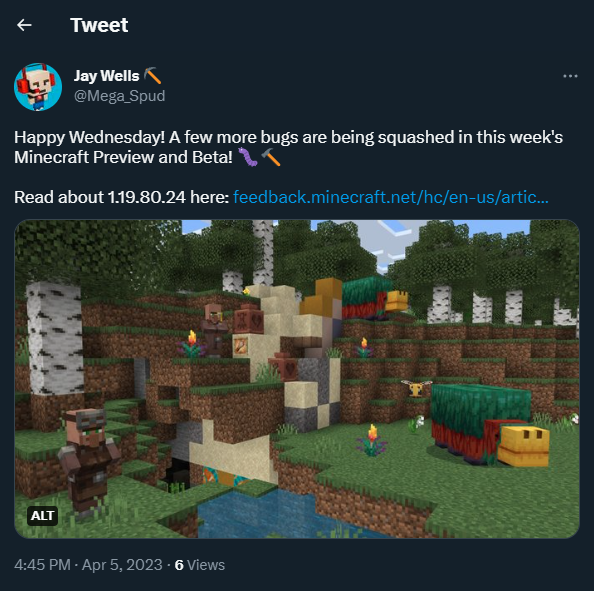This screenshot has width=594, height=591.
Task: Go back using the left arrow
Action: 24,25
